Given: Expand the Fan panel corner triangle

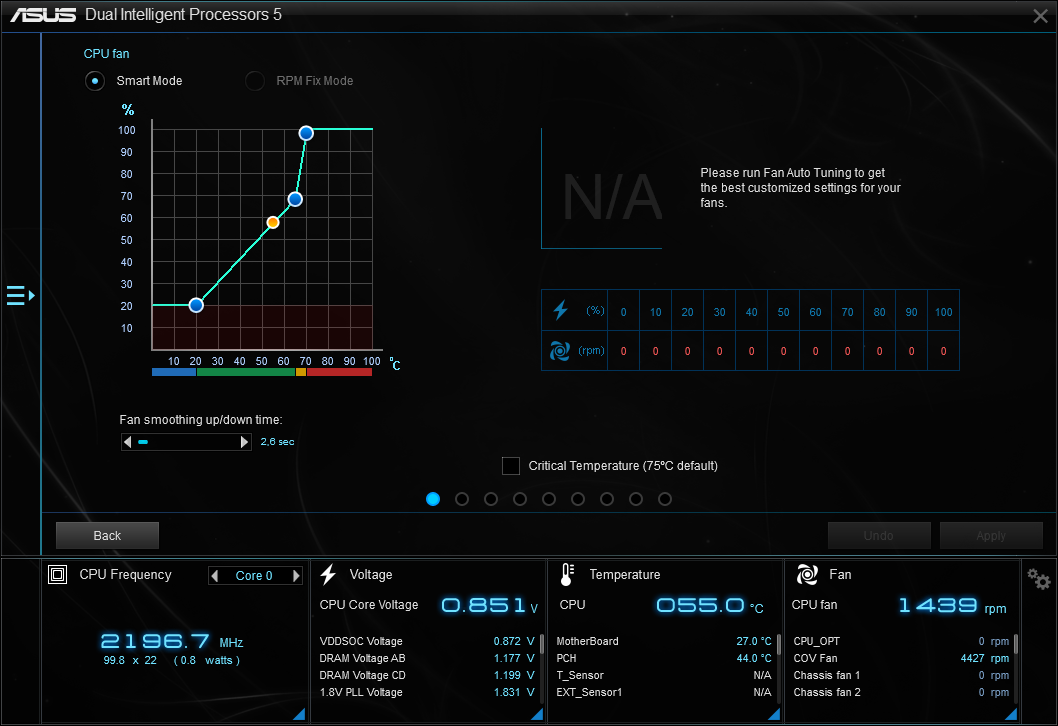Looking at the screenshot, I should pyautogui.click(x=1011, y=714).
